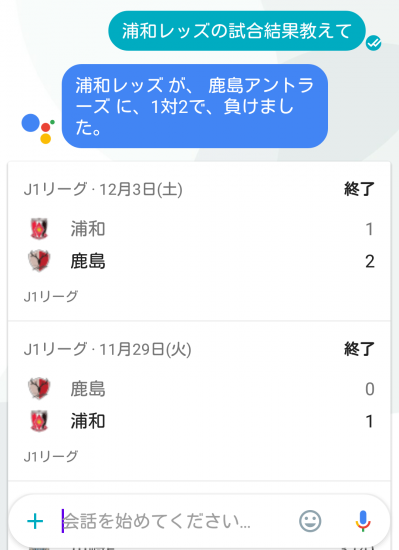Tap J1リーグ footer label under first match

[x=51, y=296]
